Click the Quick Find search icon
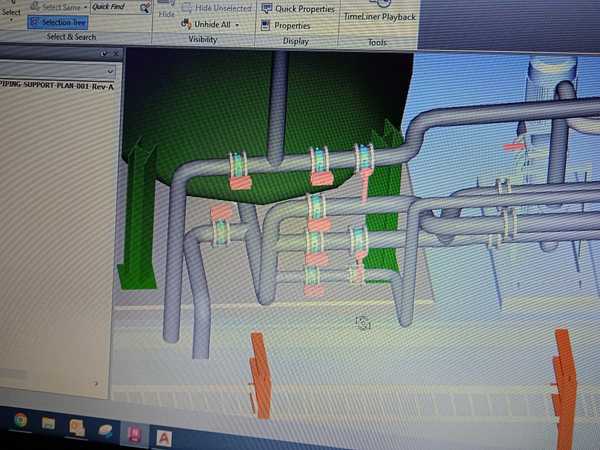The image size is (600, 450). click(145, 7)
